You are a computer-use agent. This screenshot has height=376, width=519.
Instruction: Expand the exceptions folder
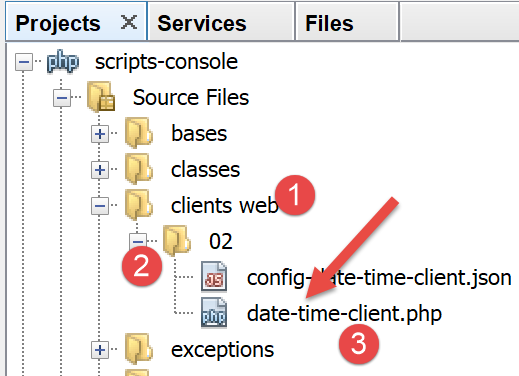click(100, 350)
